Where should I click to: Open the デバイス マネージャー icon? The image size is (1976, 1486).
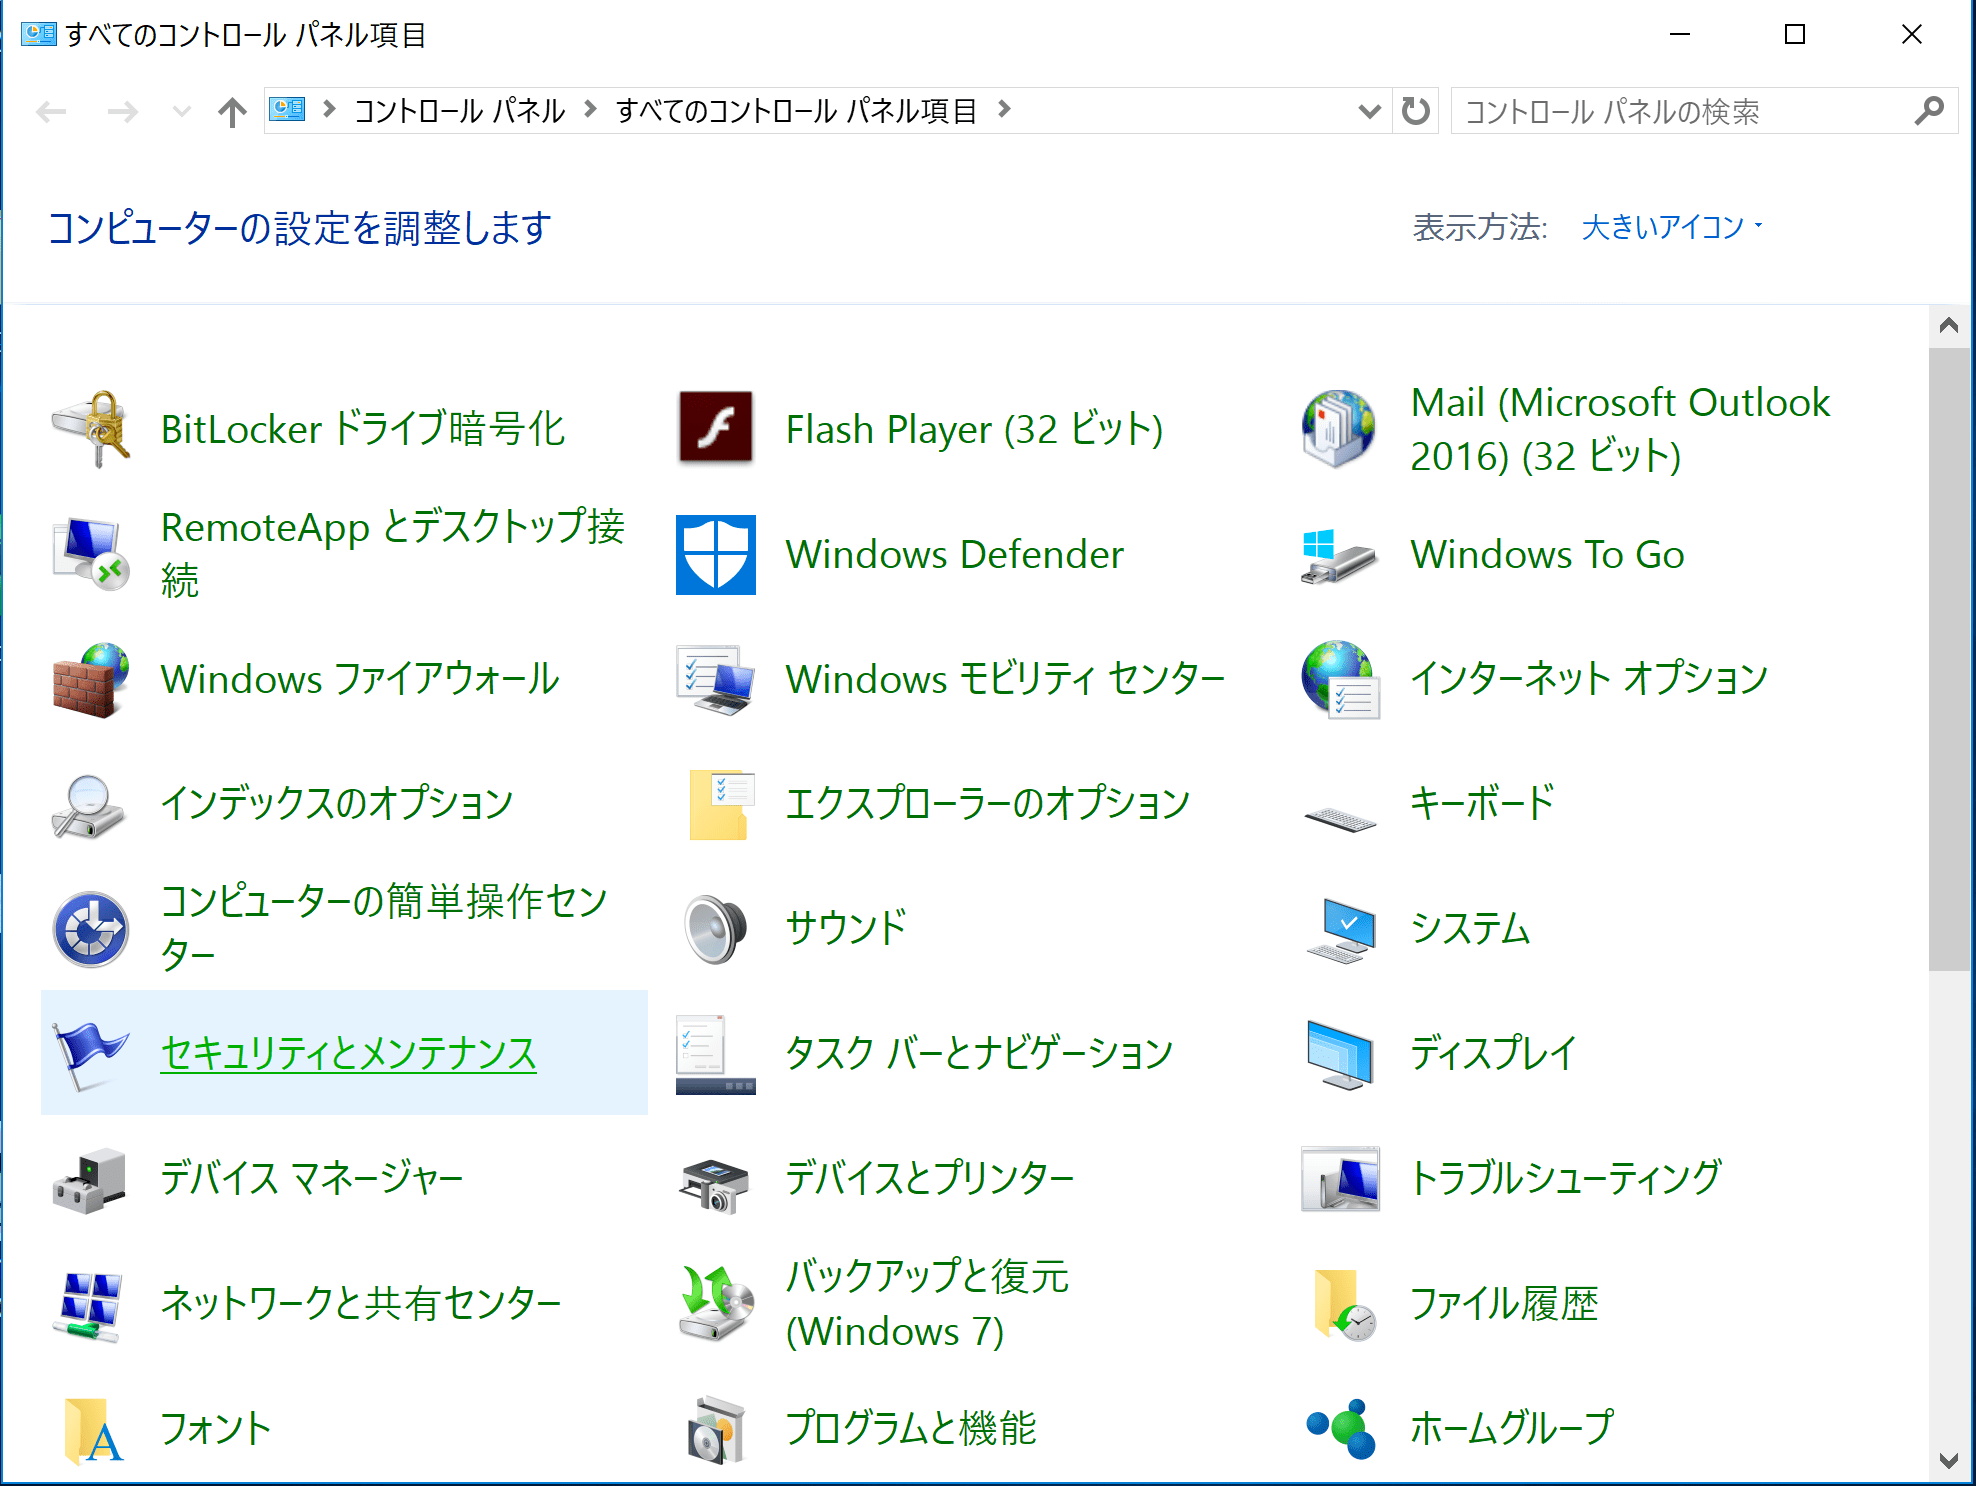[91, 1179]
